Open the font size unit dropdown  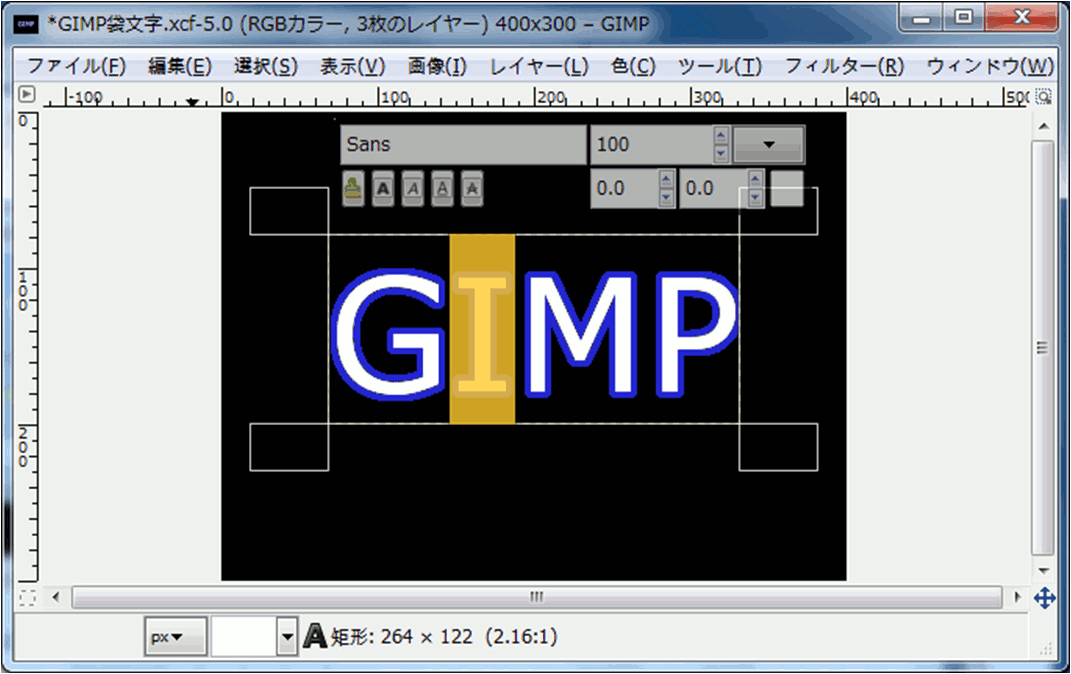pyautogui.click(x=768, y=144)
